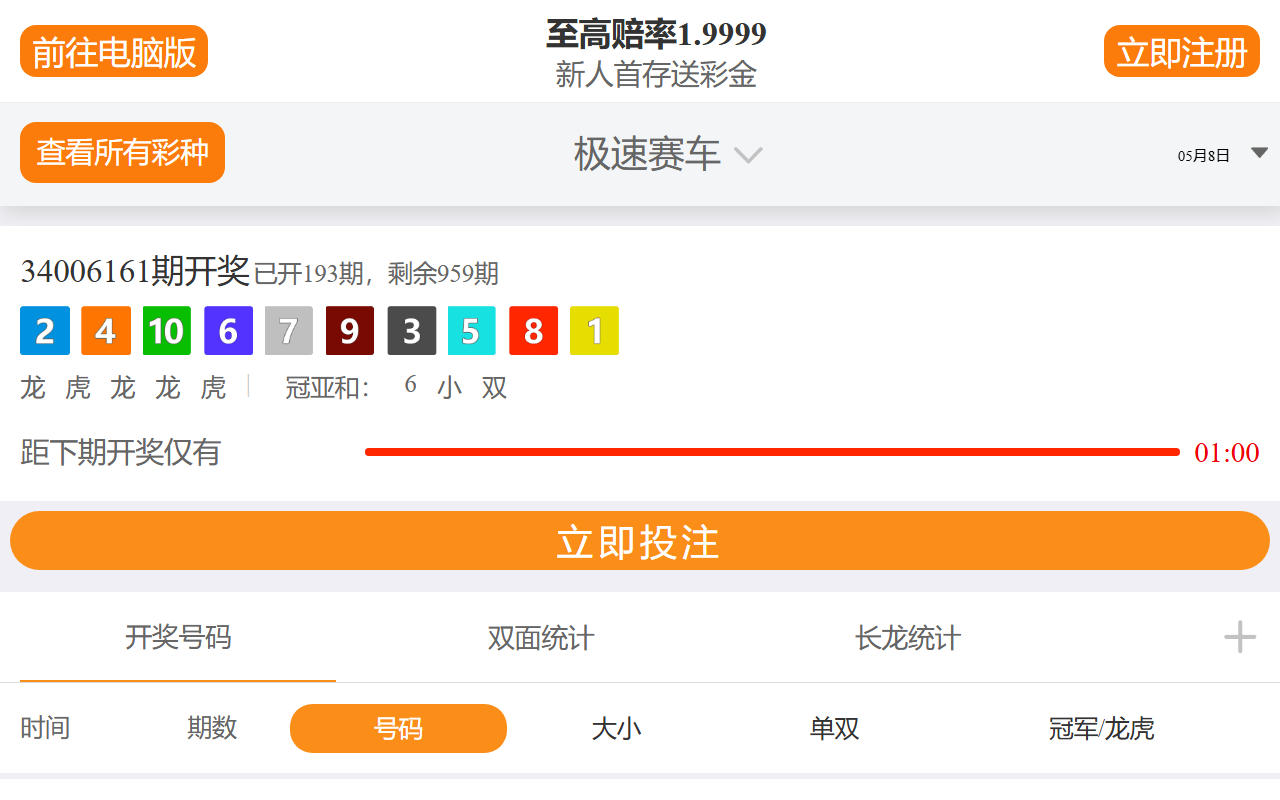Select the 号码 filter pill
Image resolution: width=1280 pixels, height=800 pixels.
[x=398, y=728]
